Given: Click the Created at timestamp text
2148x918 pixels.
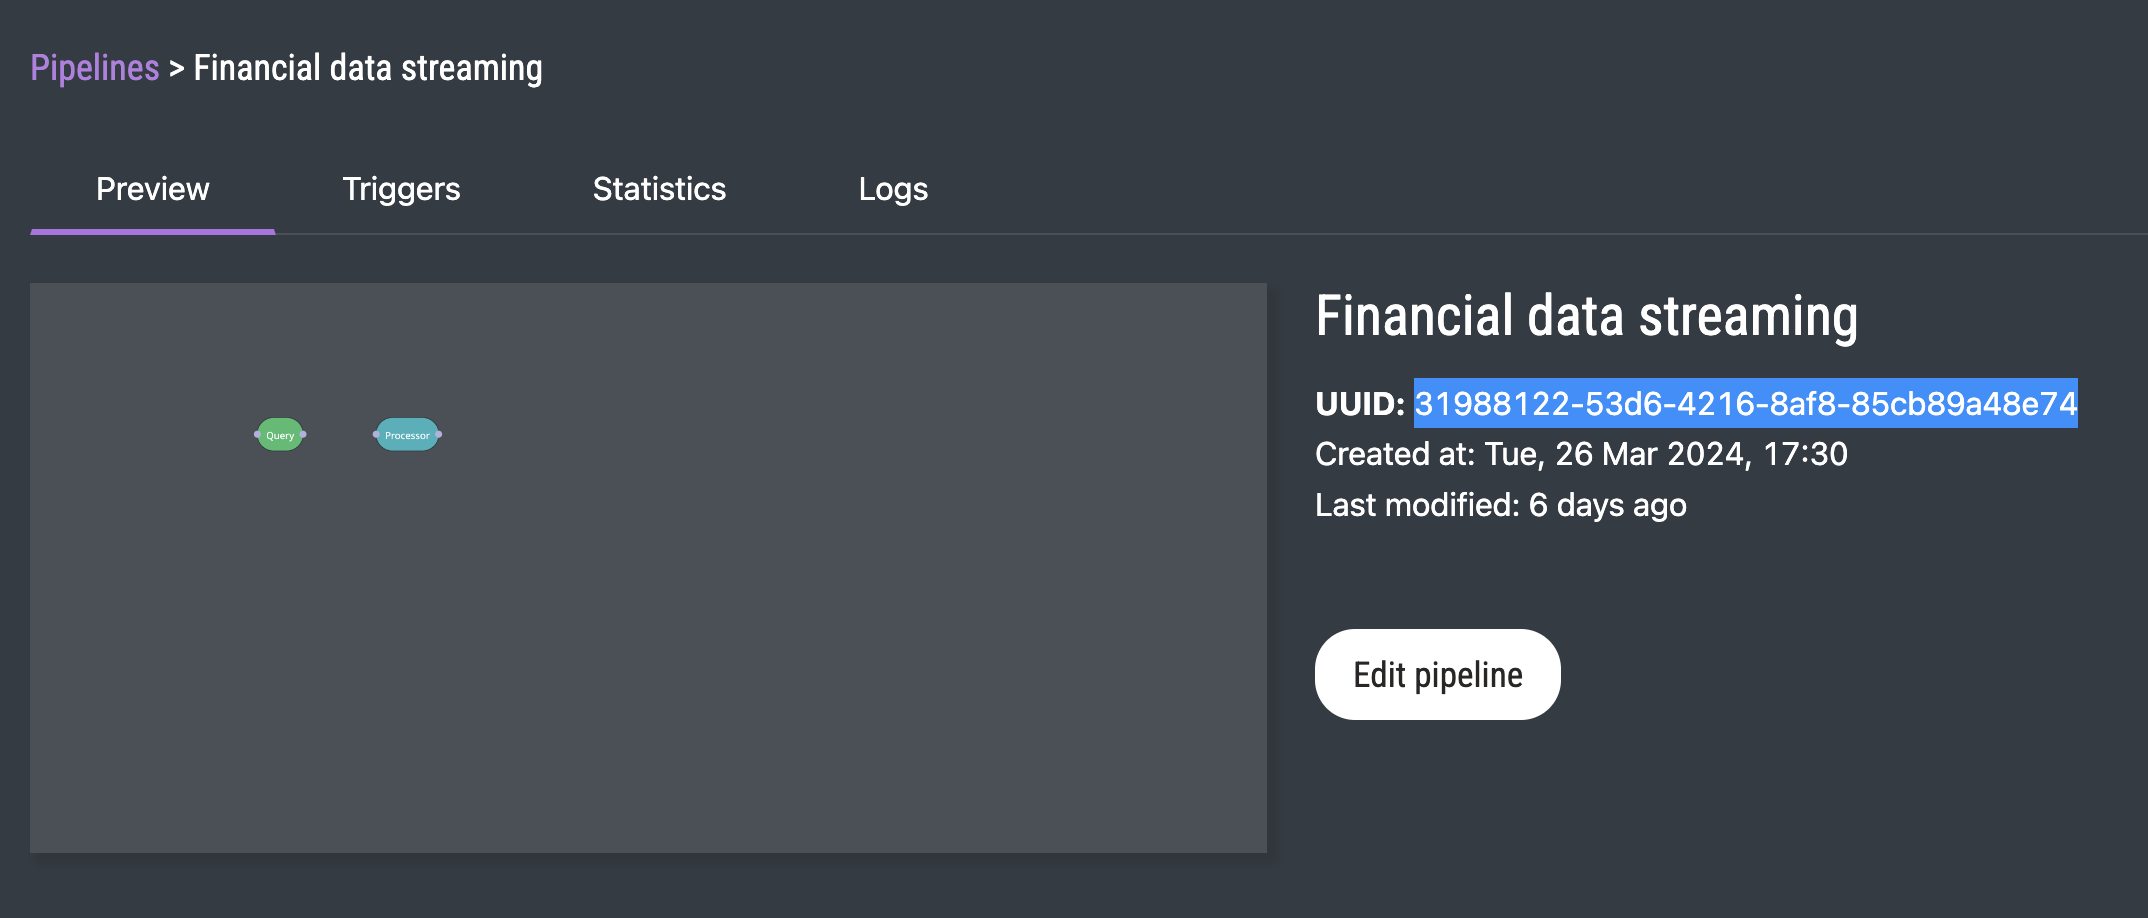Looking at the screenshot, I should coord(1581,454).
